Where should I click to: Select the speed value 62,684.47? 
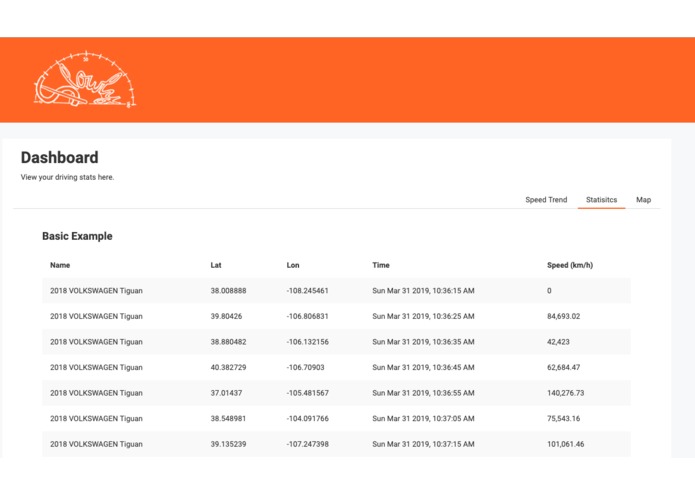(x=563, y=367)
